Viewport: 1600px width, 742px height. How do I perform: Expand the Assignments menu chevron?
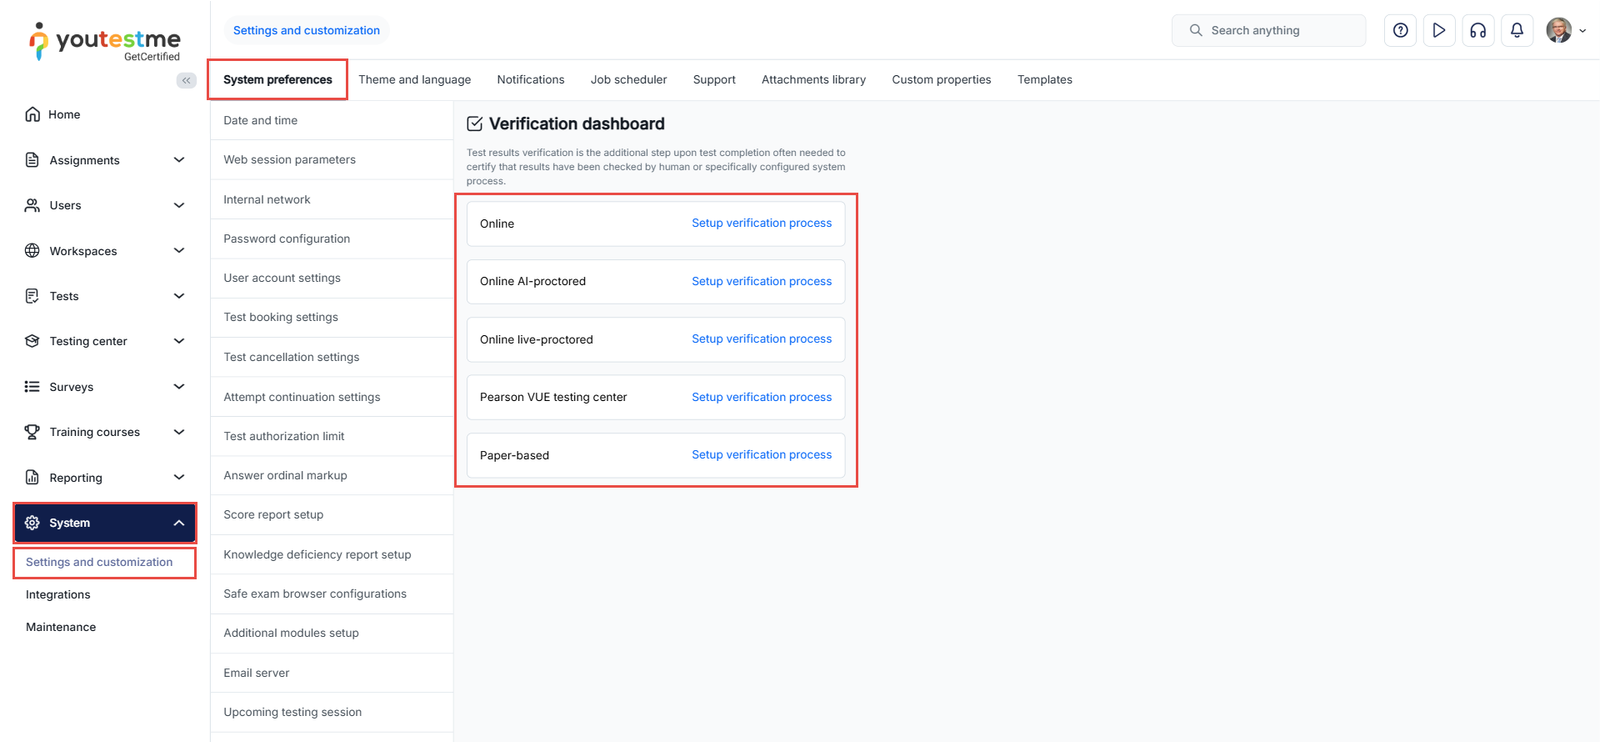click(179, 160)
